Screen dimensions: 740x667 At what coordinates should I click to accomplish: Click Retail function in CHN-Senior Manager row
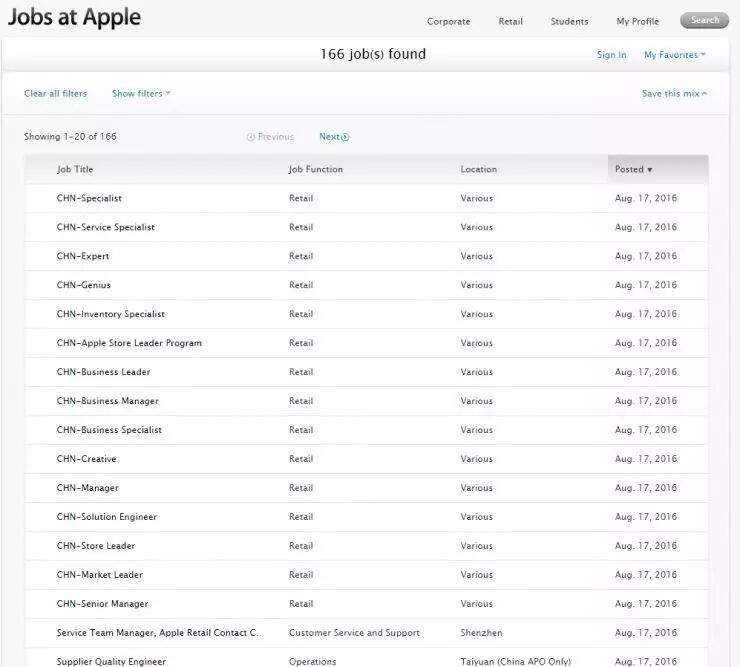[301, 604]
